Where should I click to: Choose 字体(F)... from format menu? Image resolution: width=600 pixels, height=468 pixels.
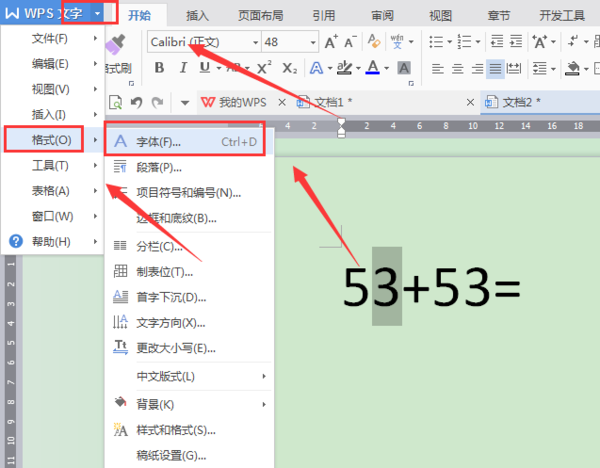pyautogui.click(x=190, y=142)
